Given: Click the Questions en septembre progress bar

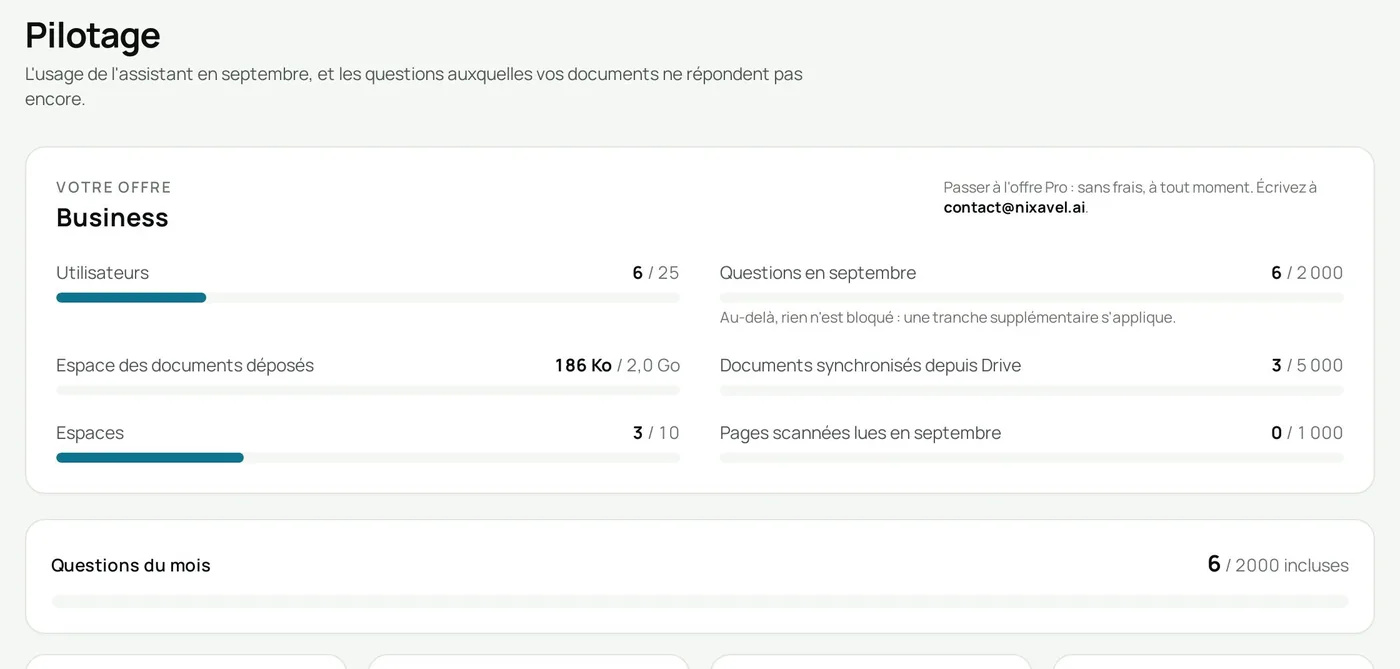Looking at the screenshot, I should [1032, 297].
